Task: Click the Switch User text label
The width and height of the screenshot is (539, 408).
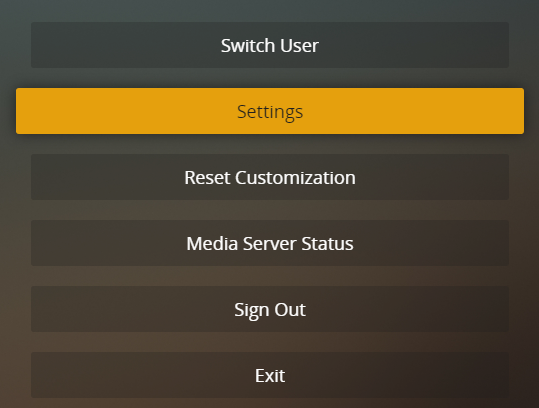Action: tap(270, 45)
